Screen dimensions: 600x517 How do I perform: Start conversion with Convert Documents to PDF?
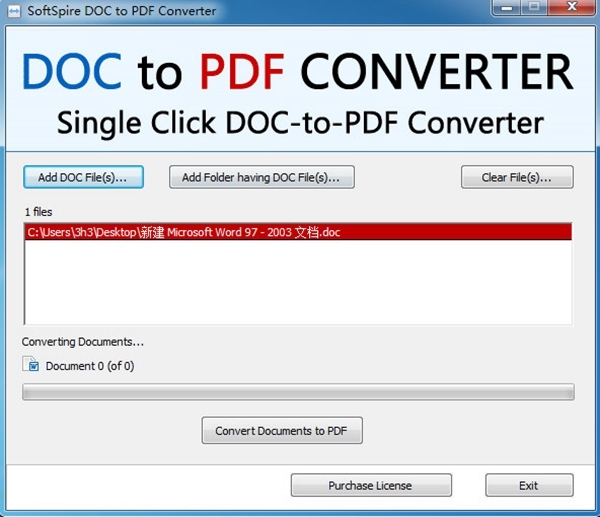(282, 431)
